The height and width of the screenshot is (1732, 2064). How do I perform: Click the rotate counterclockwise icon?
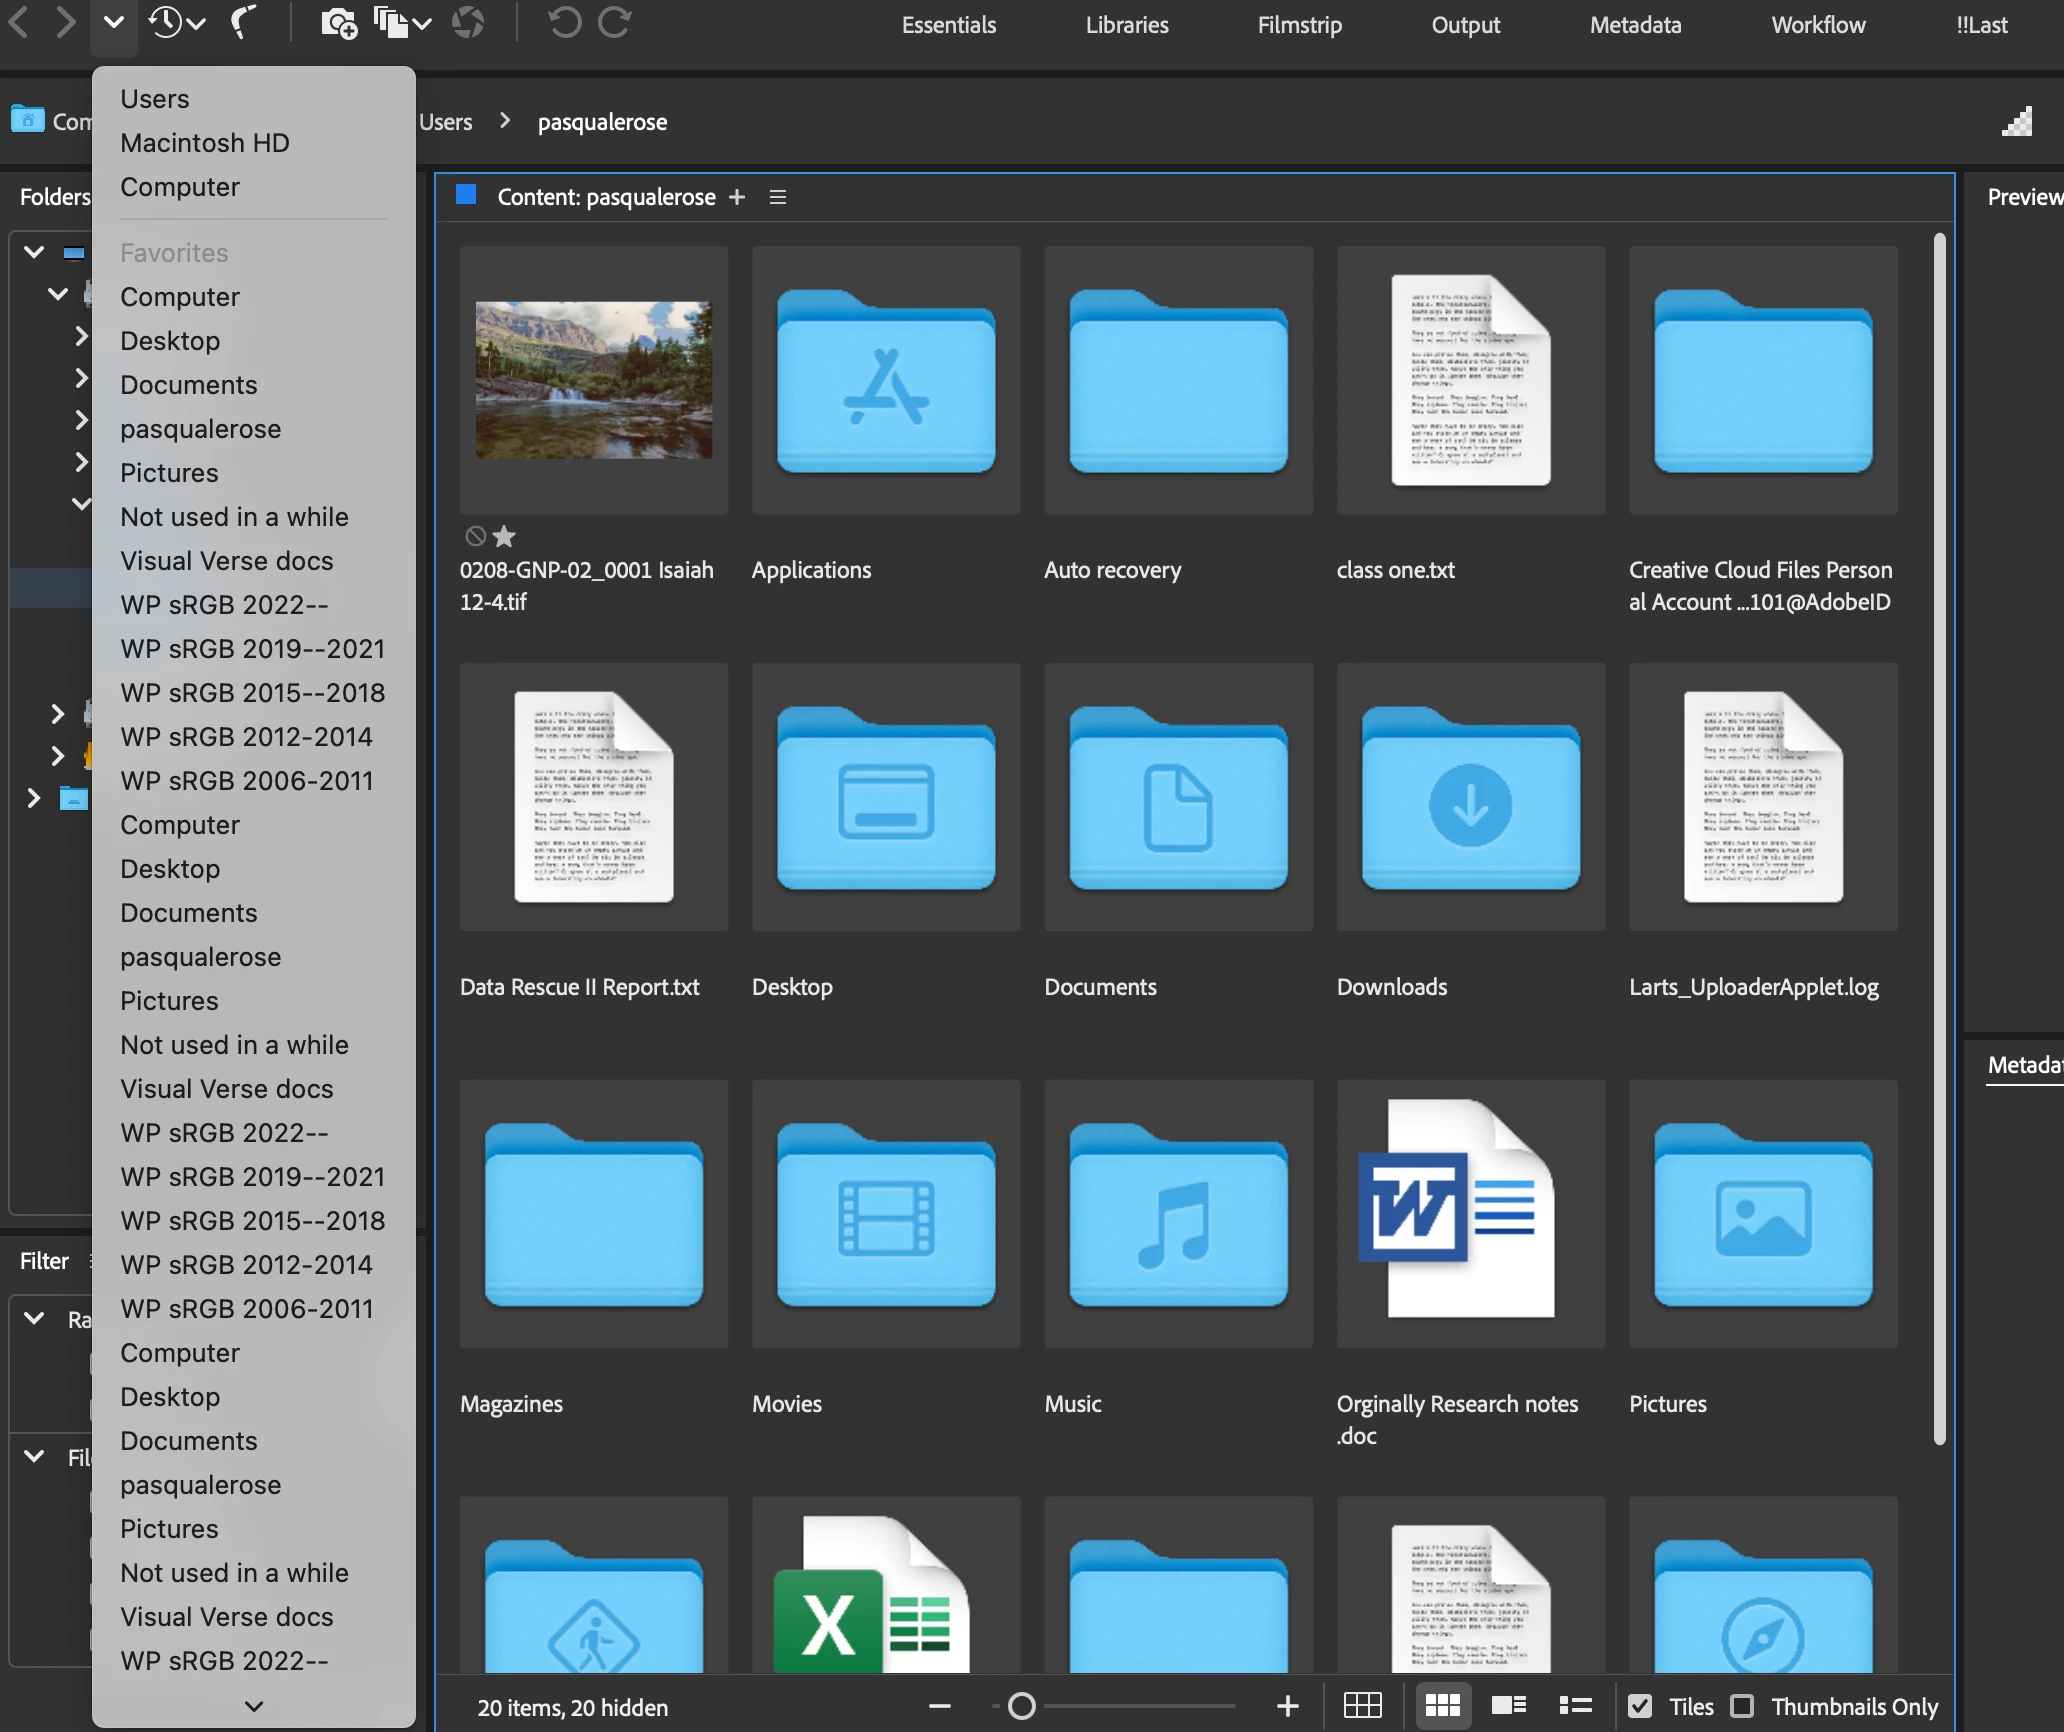[x=564, y=22]
